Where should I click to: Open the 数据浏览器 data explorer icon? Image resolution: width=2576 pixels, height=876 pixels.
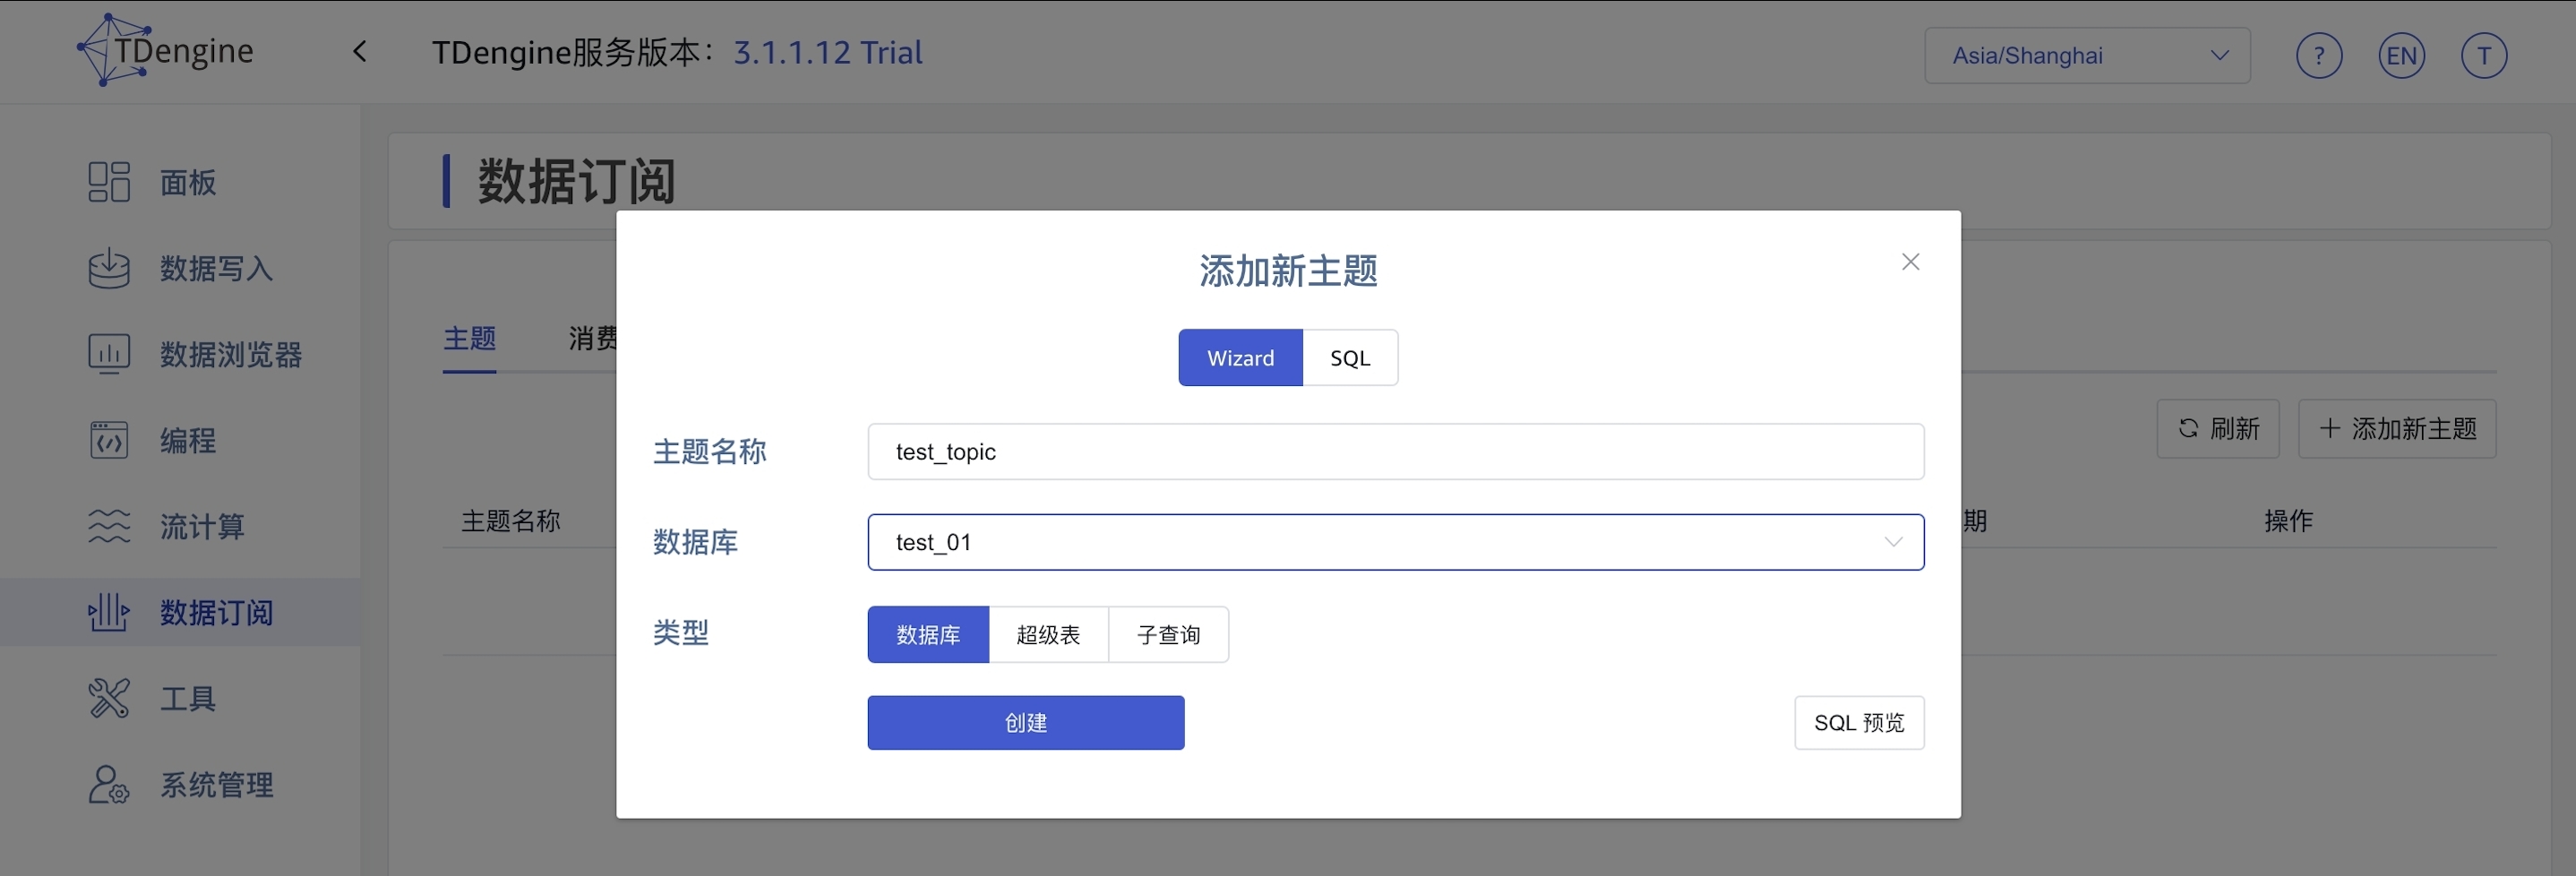click(x=109, y=354)
